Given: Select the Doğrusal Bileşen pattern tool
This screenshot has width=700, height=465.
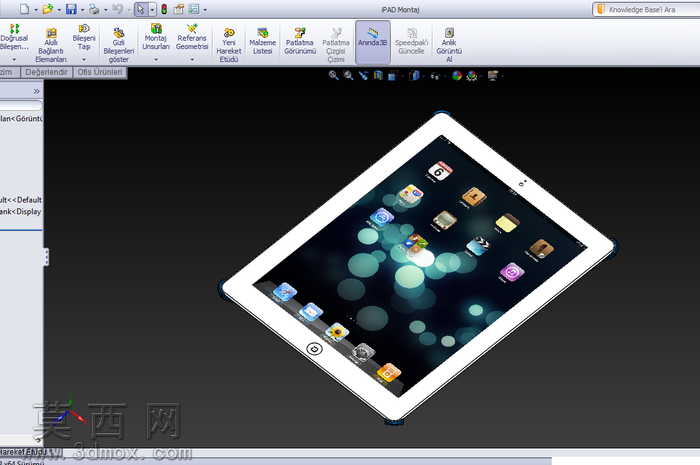Looking at the screenshot, I should [14, 37].
